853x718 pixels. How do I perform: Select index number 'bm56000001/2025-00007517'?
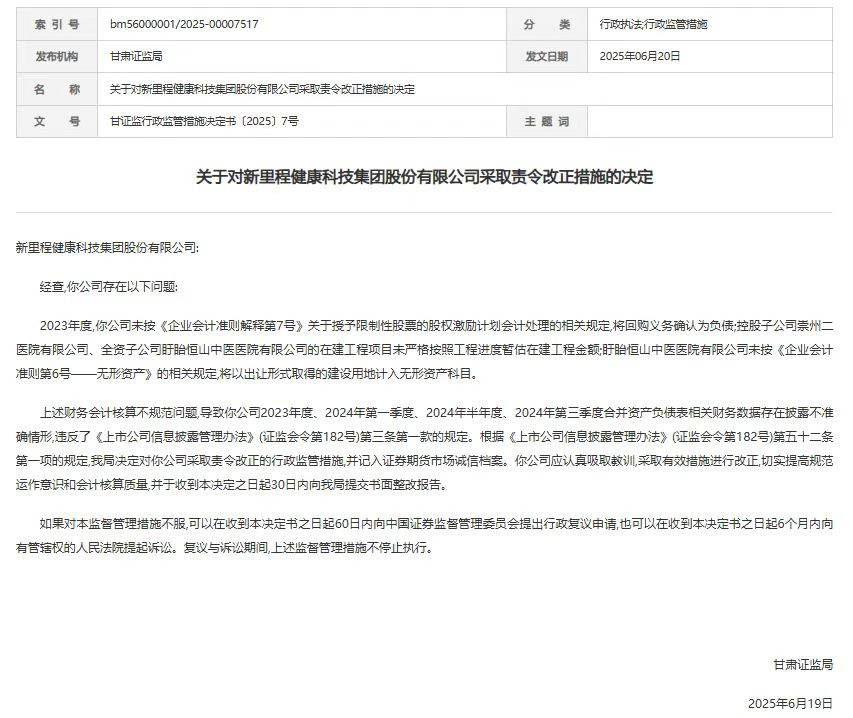click(184, 24)
